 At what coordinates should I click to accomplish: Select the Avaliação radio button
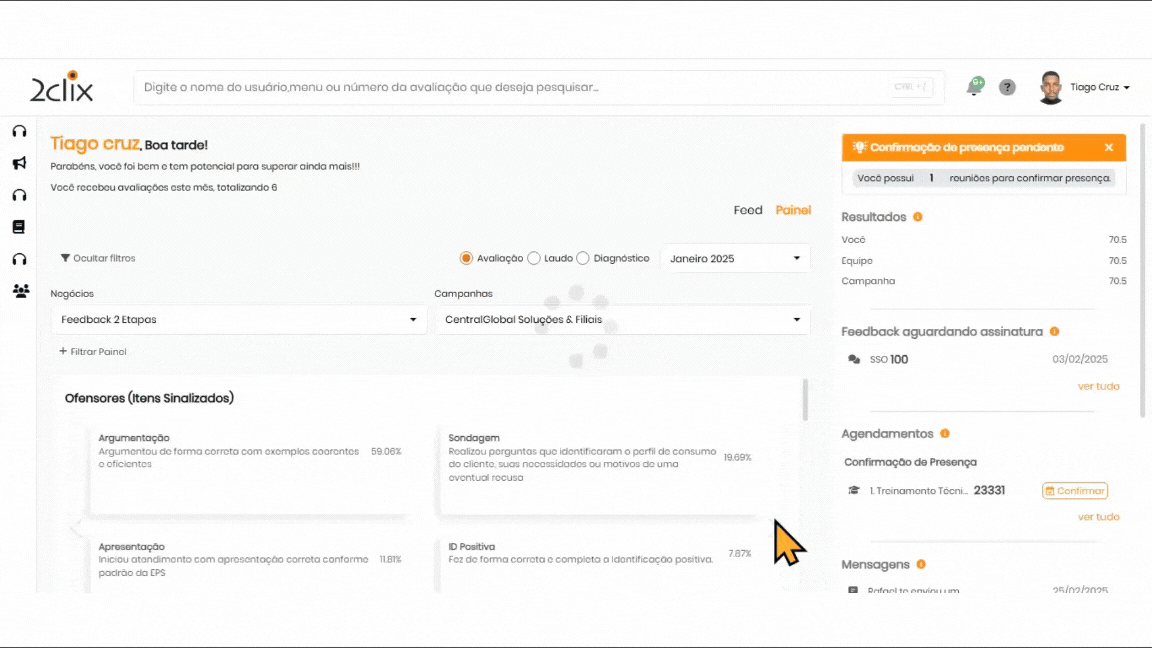tap(466, 258)
